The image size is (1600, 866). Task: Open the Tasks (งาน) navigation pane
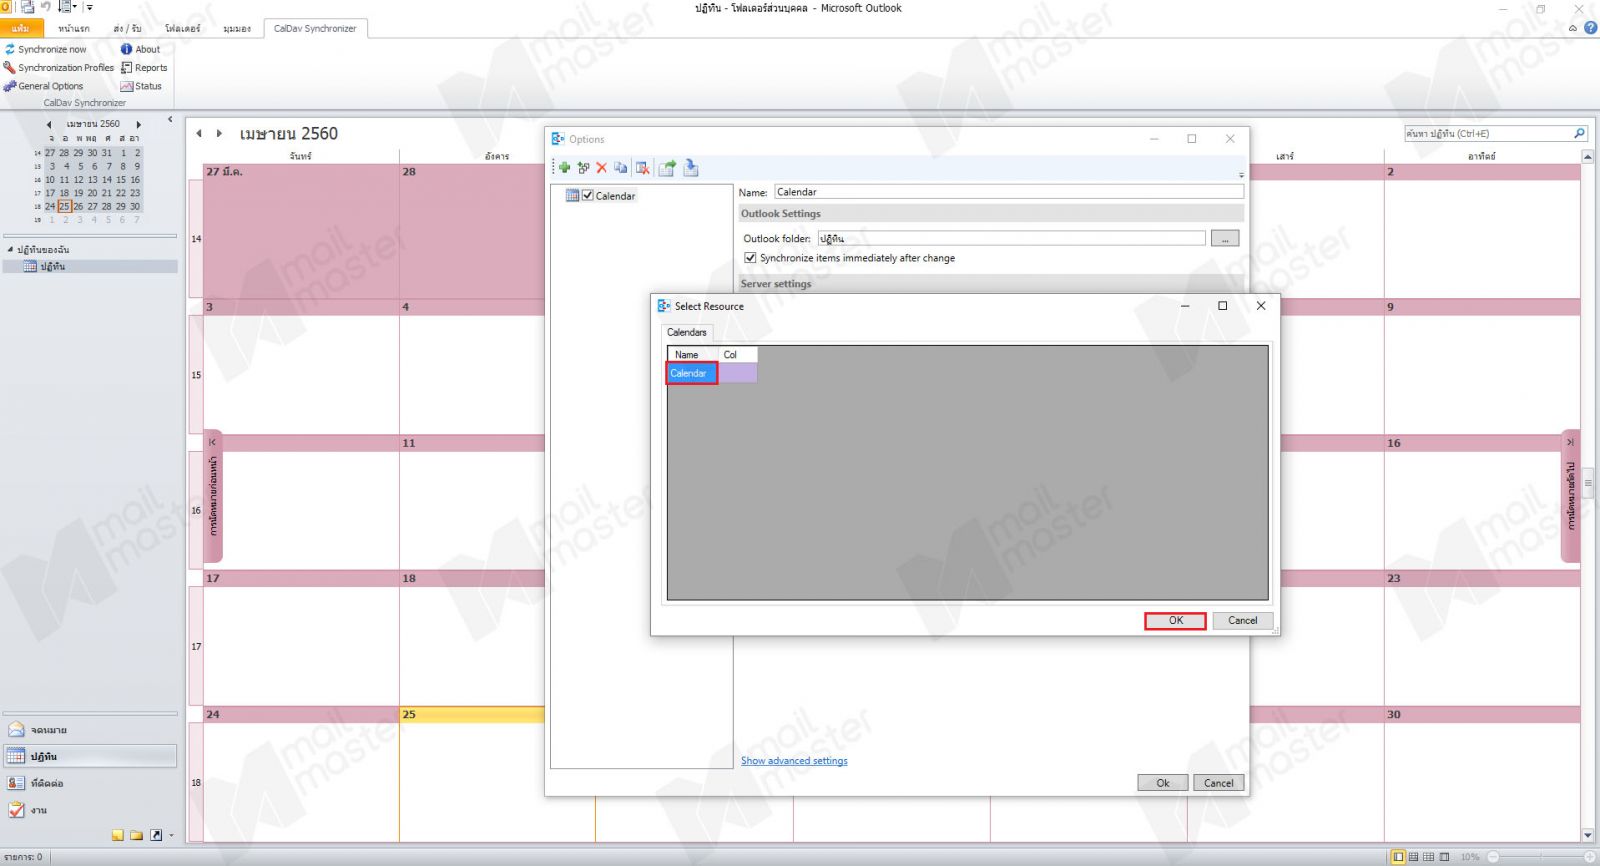point(90,810)
